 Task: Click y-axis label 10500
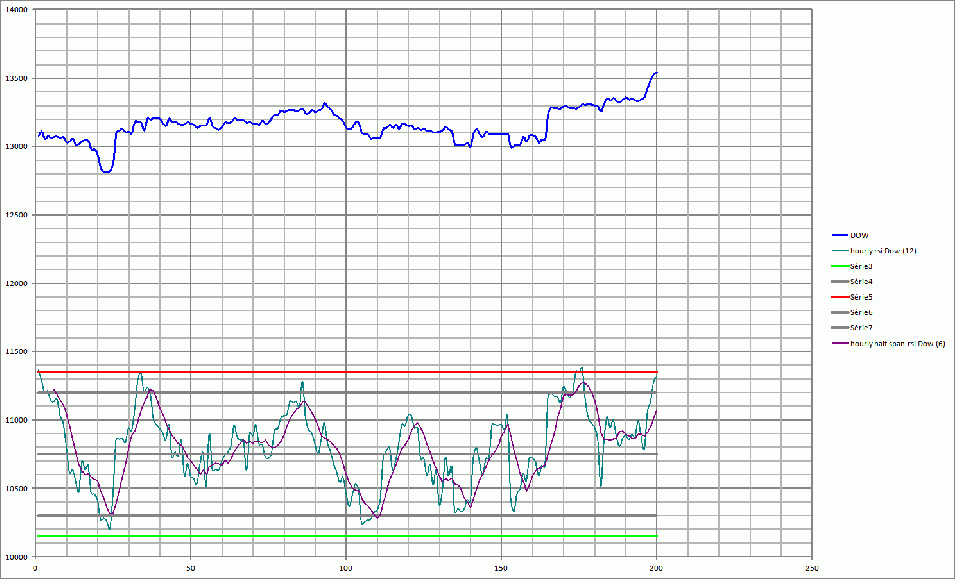click(17, 489)
